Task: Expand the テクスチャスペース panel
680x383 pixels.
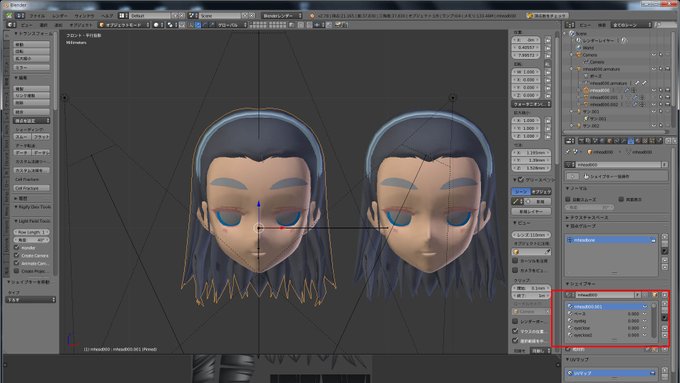Action: [587, 218]
